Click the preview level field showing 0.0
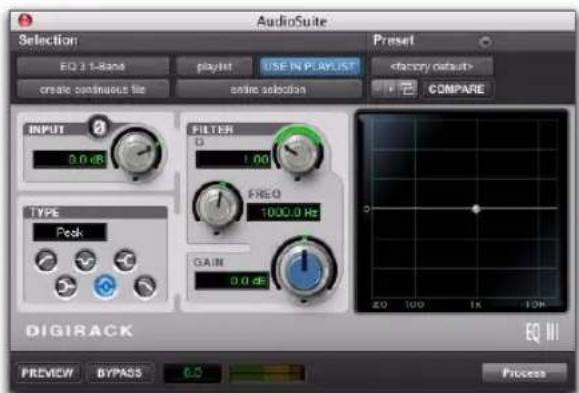 (x=192, y=373)
